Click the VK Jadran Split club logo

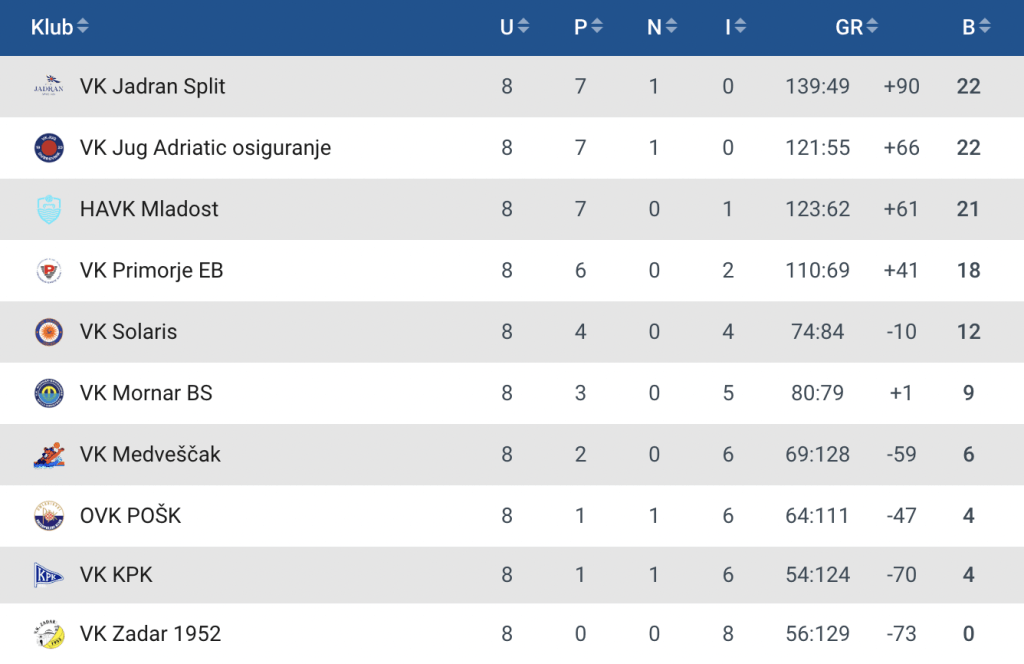(x=48, y=86)
